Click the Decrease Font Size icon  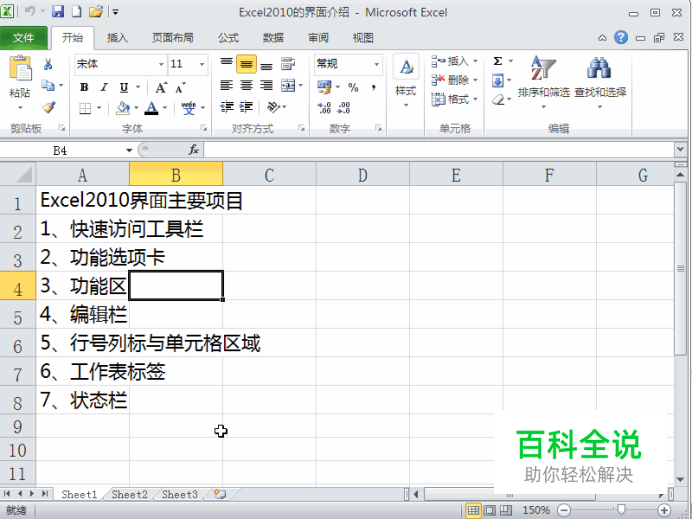tap(180, 87)
